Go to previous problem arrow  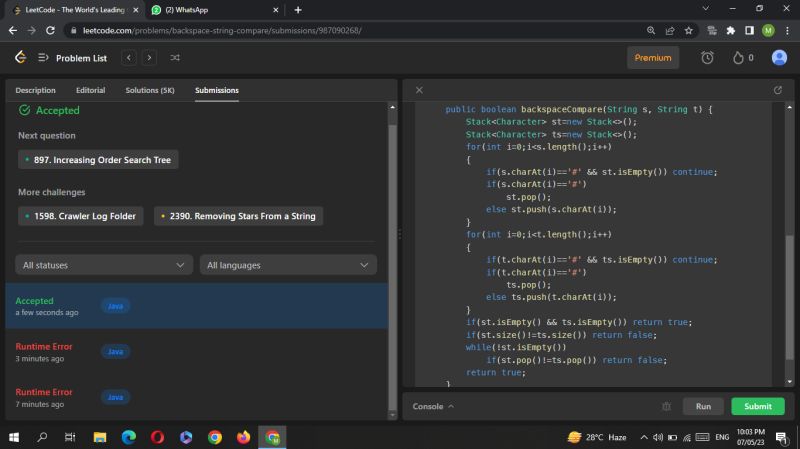tap(129, 58)
